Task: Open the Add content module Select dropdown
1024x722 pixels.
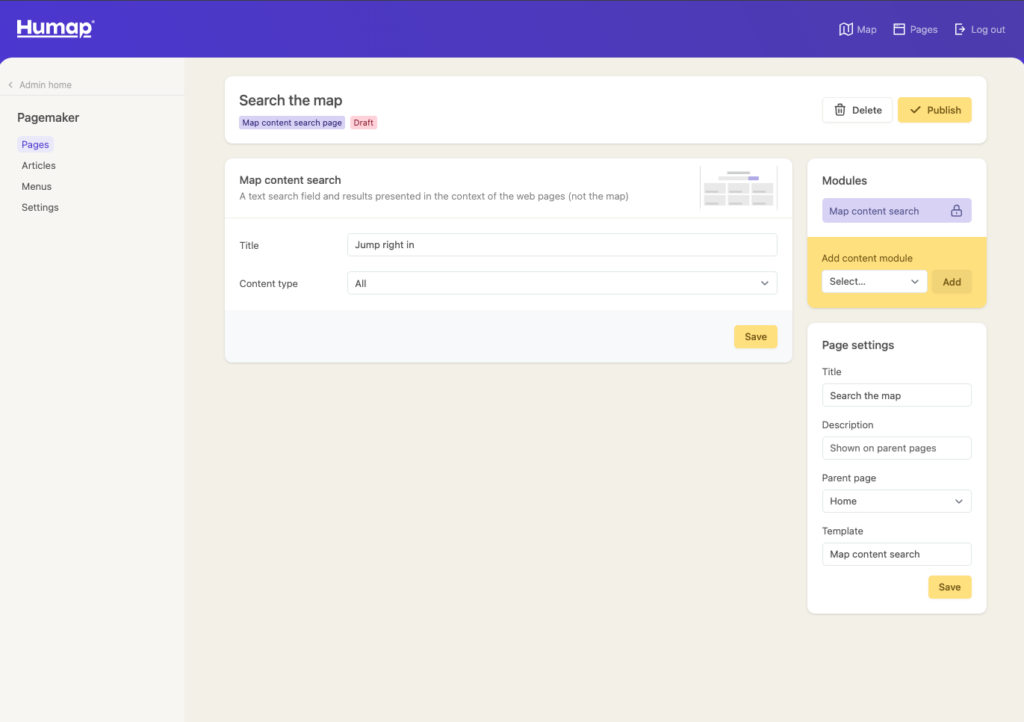Action: (x=874, y=282)
